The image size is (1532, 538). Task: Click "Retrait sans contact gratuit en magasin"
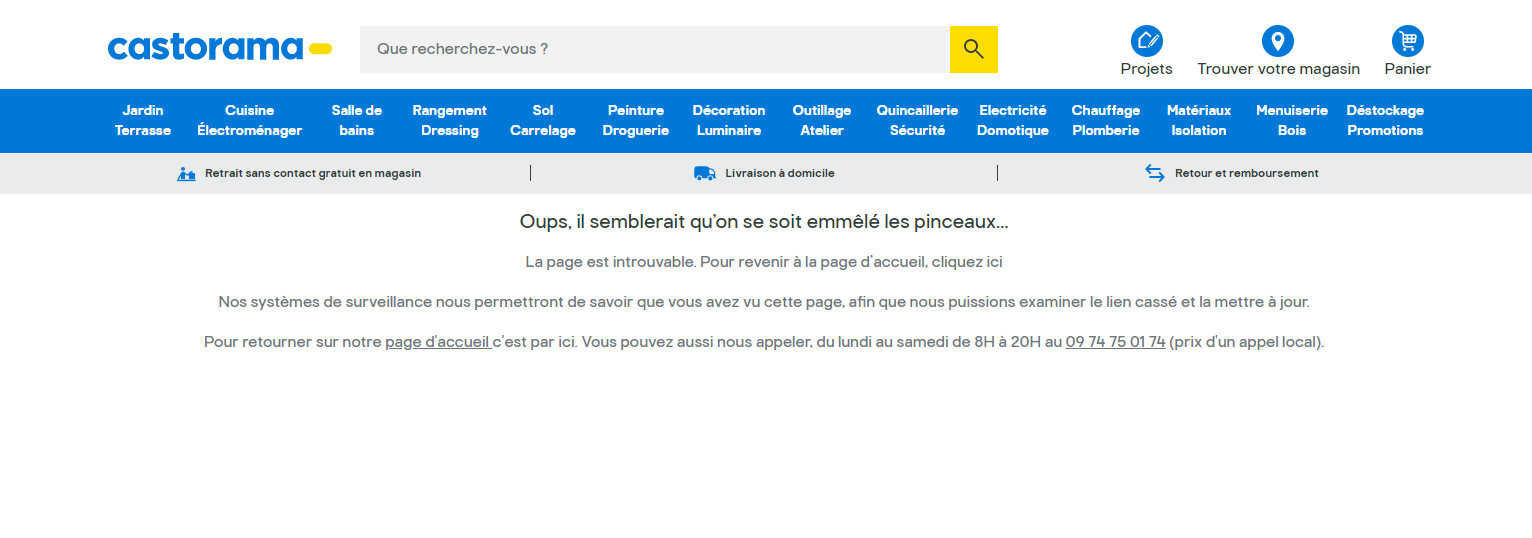point(313,173)
